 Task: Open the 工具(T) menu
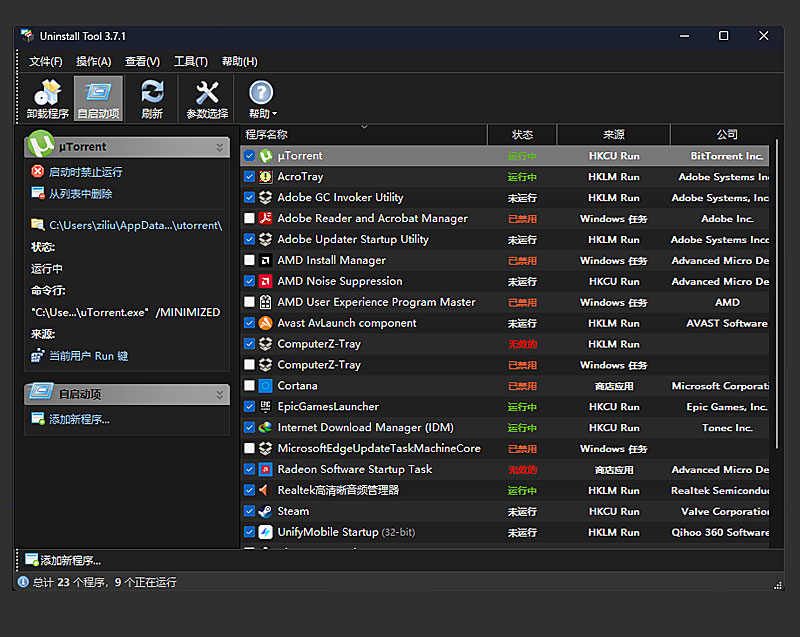click(x=190, y=61)
